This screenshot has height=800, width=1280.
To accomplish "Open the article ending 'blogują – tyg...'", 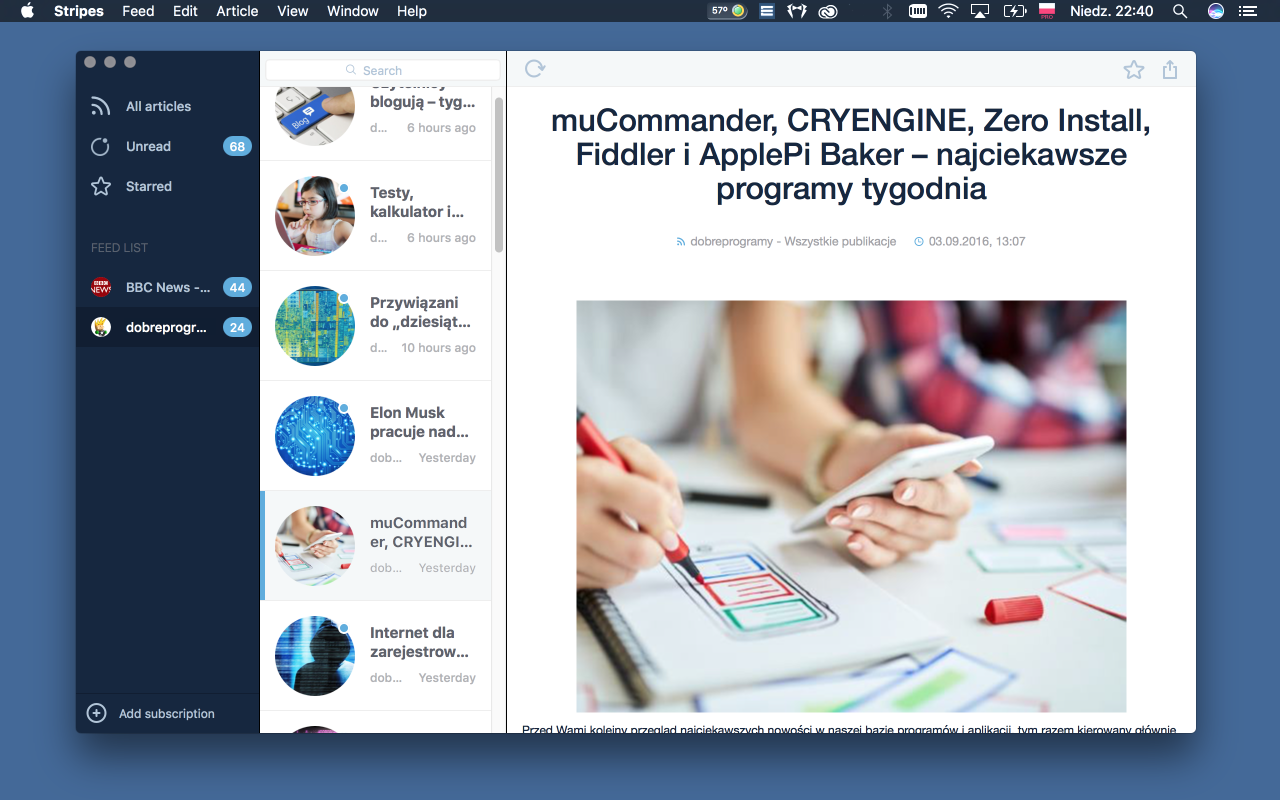I will [x=376, y=124].
